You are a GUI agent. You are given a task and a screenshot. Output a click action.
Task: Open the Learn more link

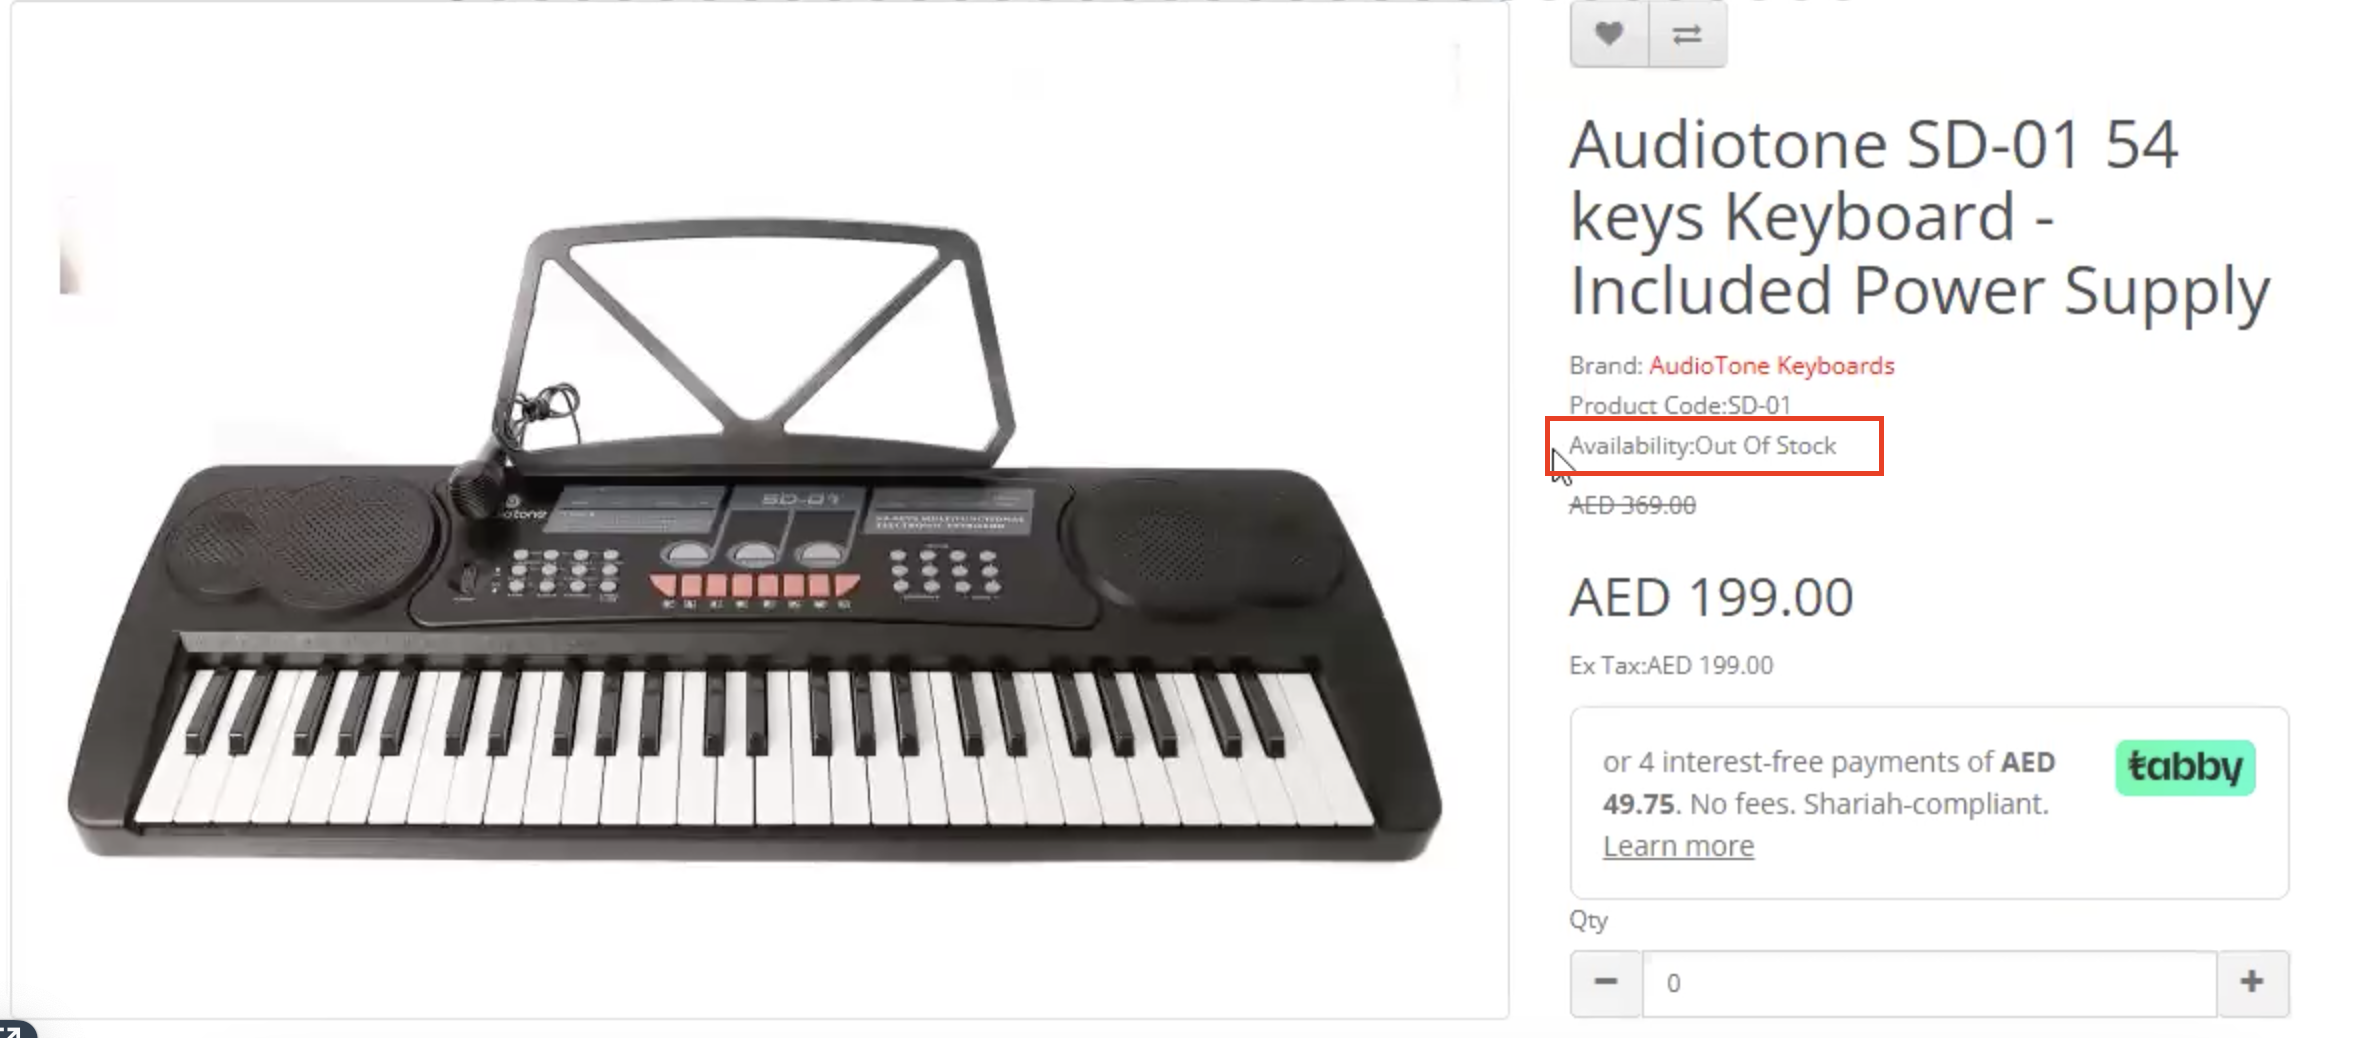click(1678, 846)
